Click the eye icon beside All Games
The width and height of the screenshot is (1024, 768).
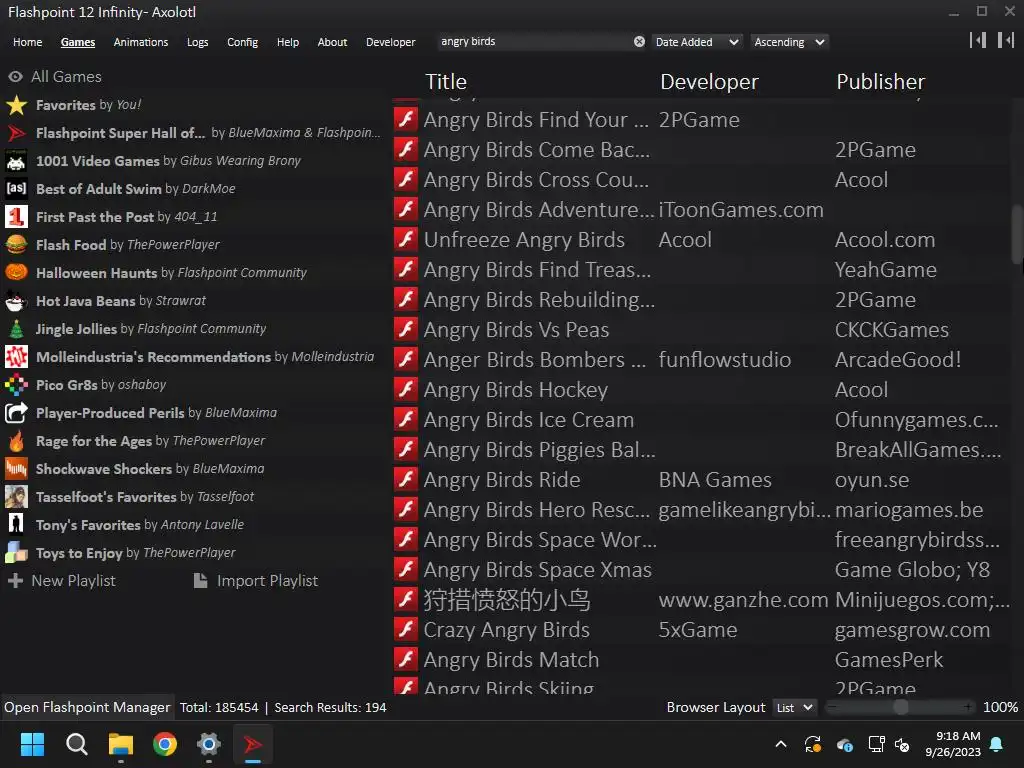pyautogui.click(x=16, y=76)
